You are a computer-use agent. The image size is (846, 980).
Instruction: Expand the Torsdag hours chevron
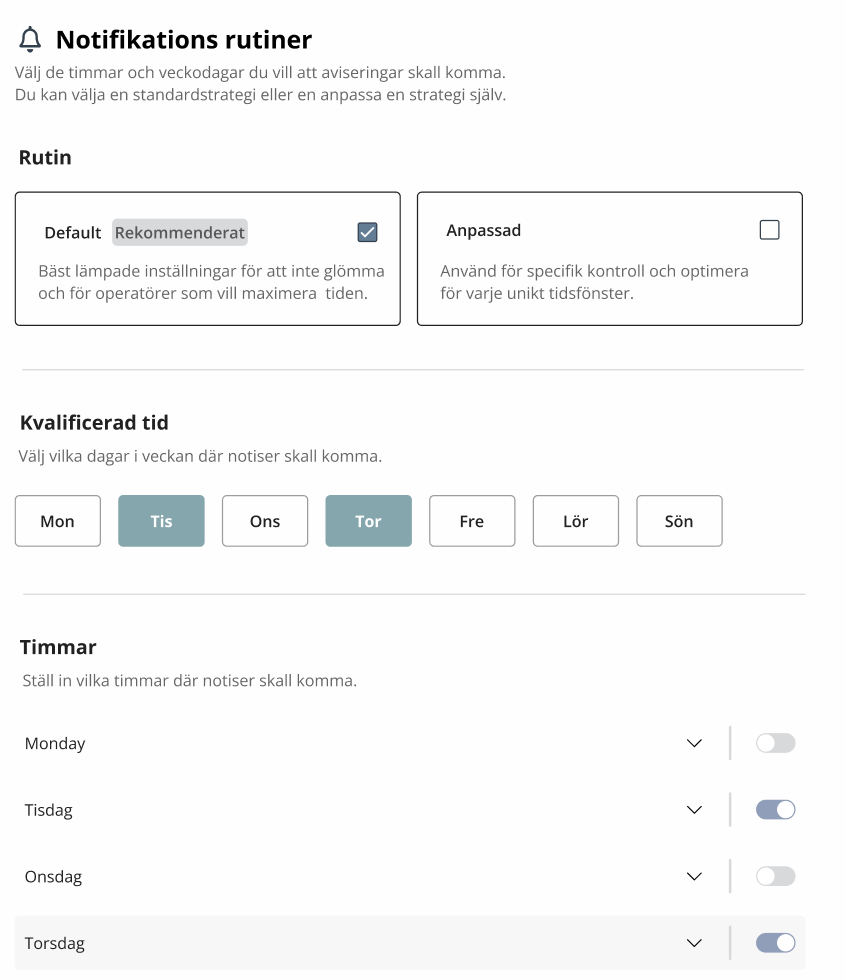tap(695, 943)
